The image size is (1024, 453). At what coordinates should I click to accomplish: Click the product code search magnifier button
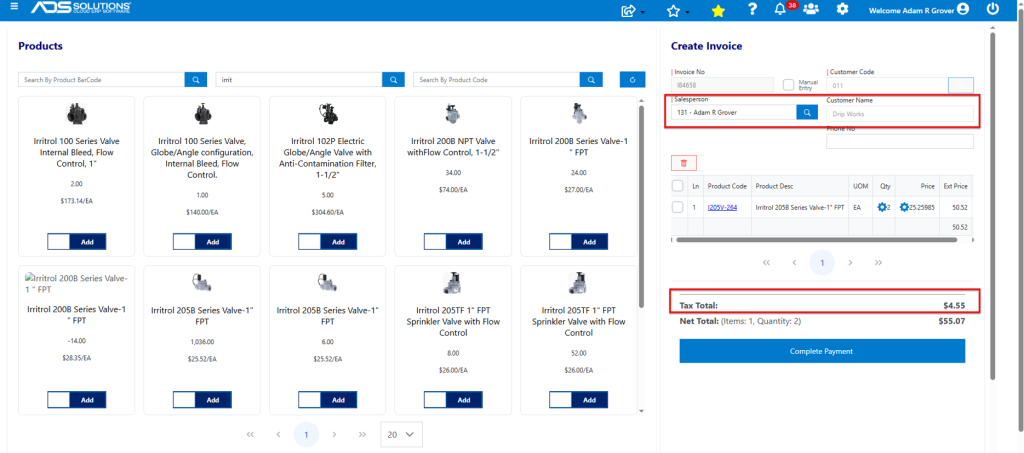[x=590, y=80]
